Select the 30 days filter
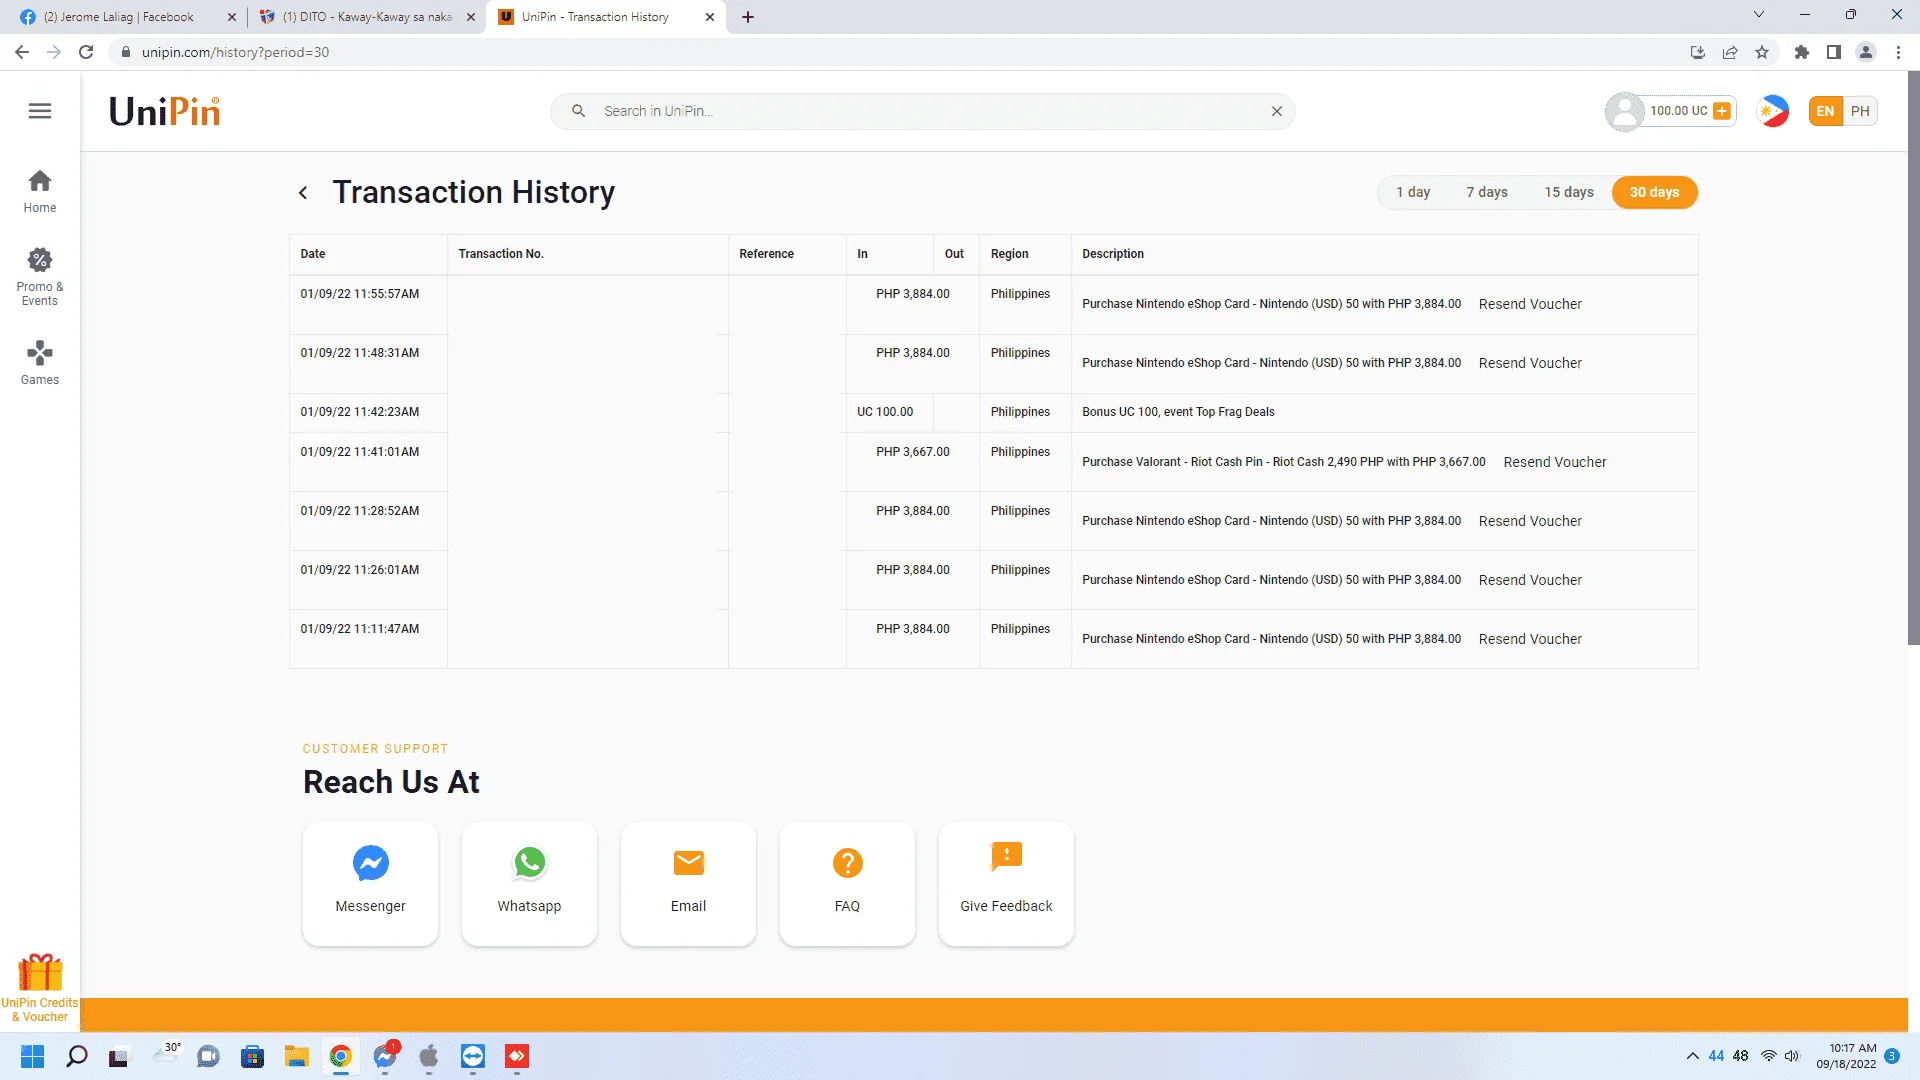Image resolution: width=1920 pixels, height=1080 pixels. tap(1654, 192)
